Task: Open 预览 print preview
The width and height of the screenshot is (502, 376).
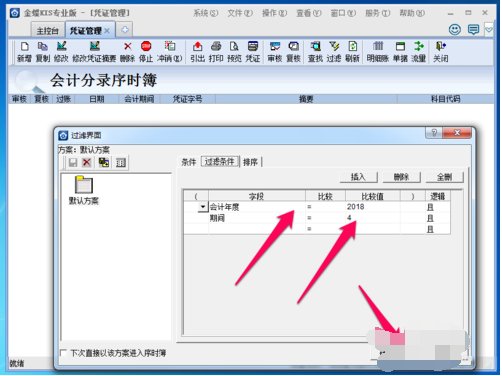Action: click(234, 52)
